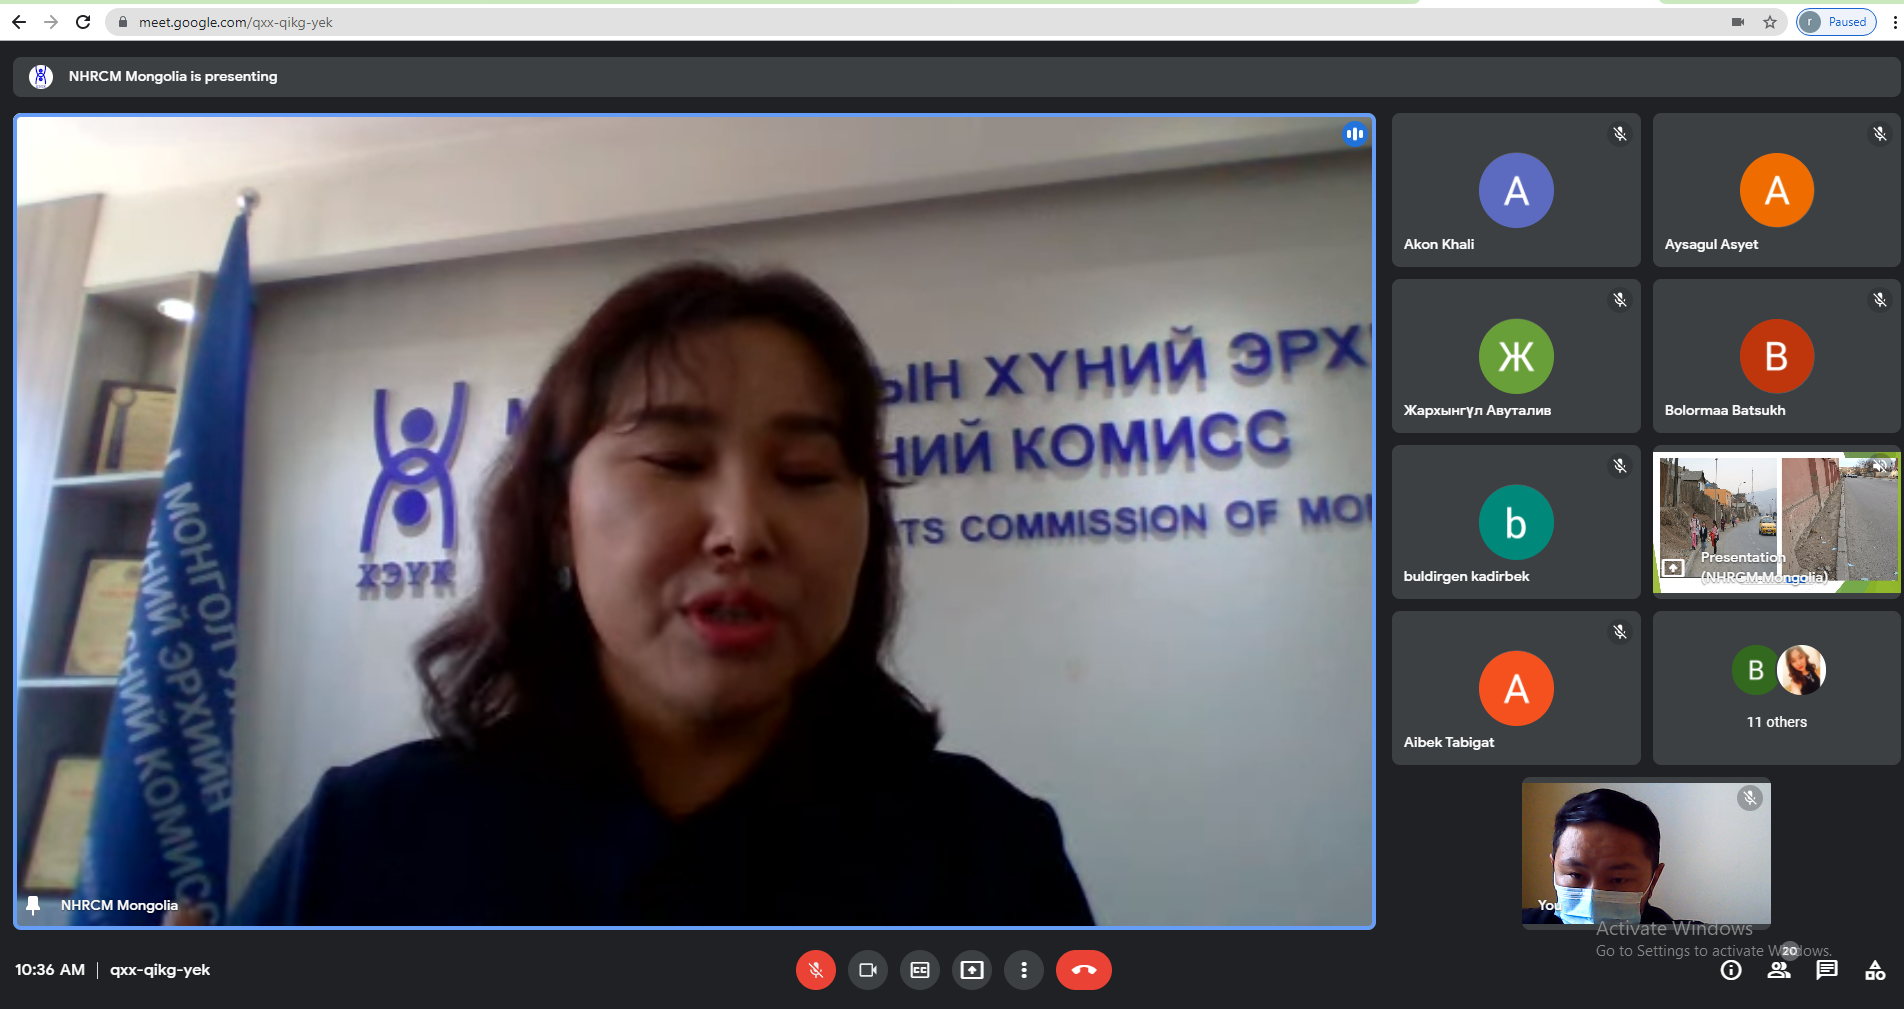
Task: Reload the Google Meet page
Action: (83, 22)
